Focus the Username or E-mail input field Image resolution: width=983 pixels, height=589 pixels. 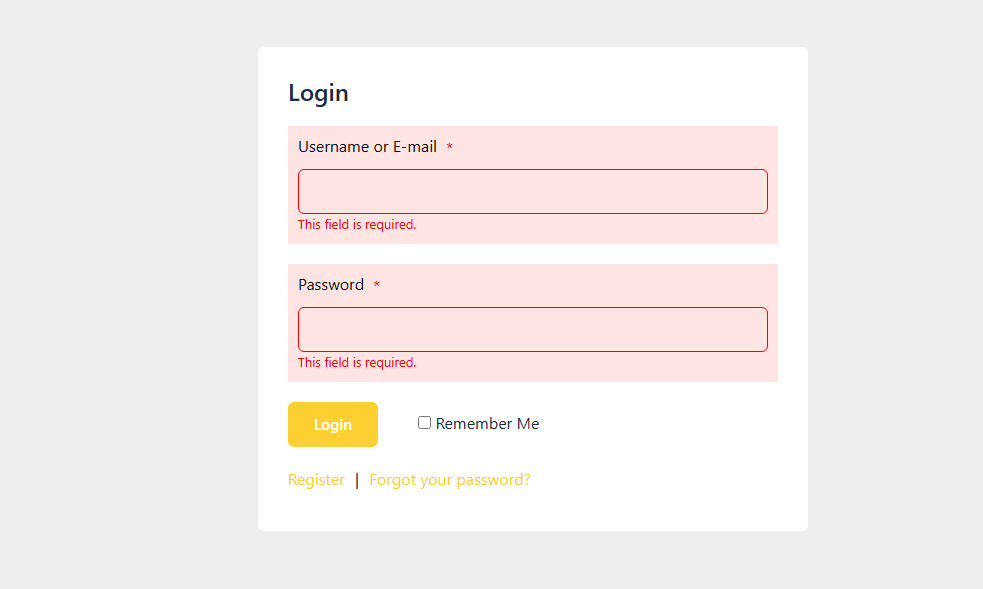tap(532, 191)
